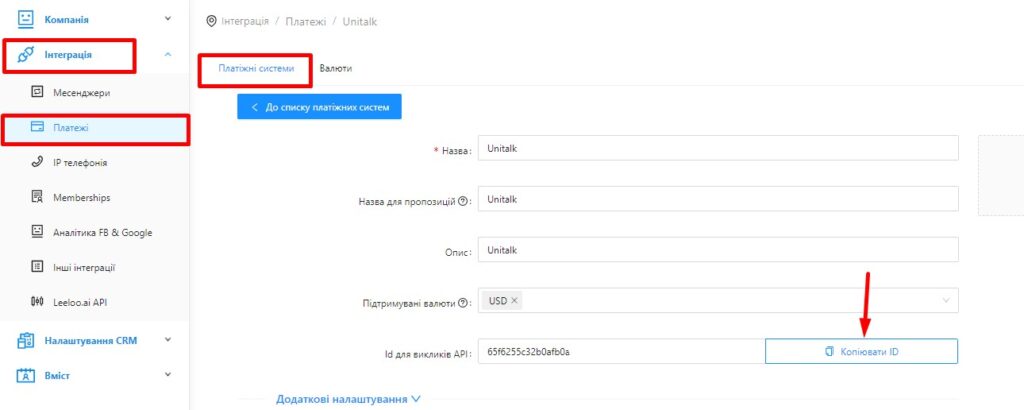Click the Leeloo.ai API icon
Screen dimensions: 1024x410
pos(37,302)
